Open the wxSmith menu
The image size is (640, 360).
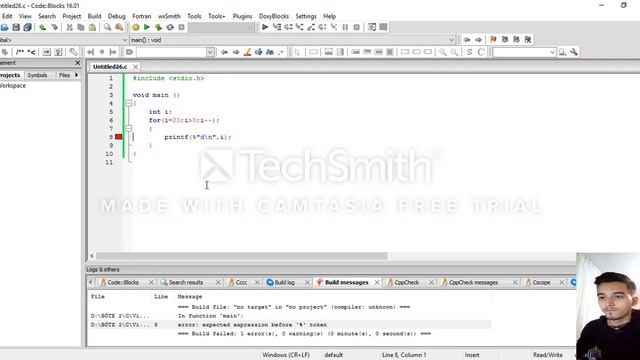pos(169,16)
